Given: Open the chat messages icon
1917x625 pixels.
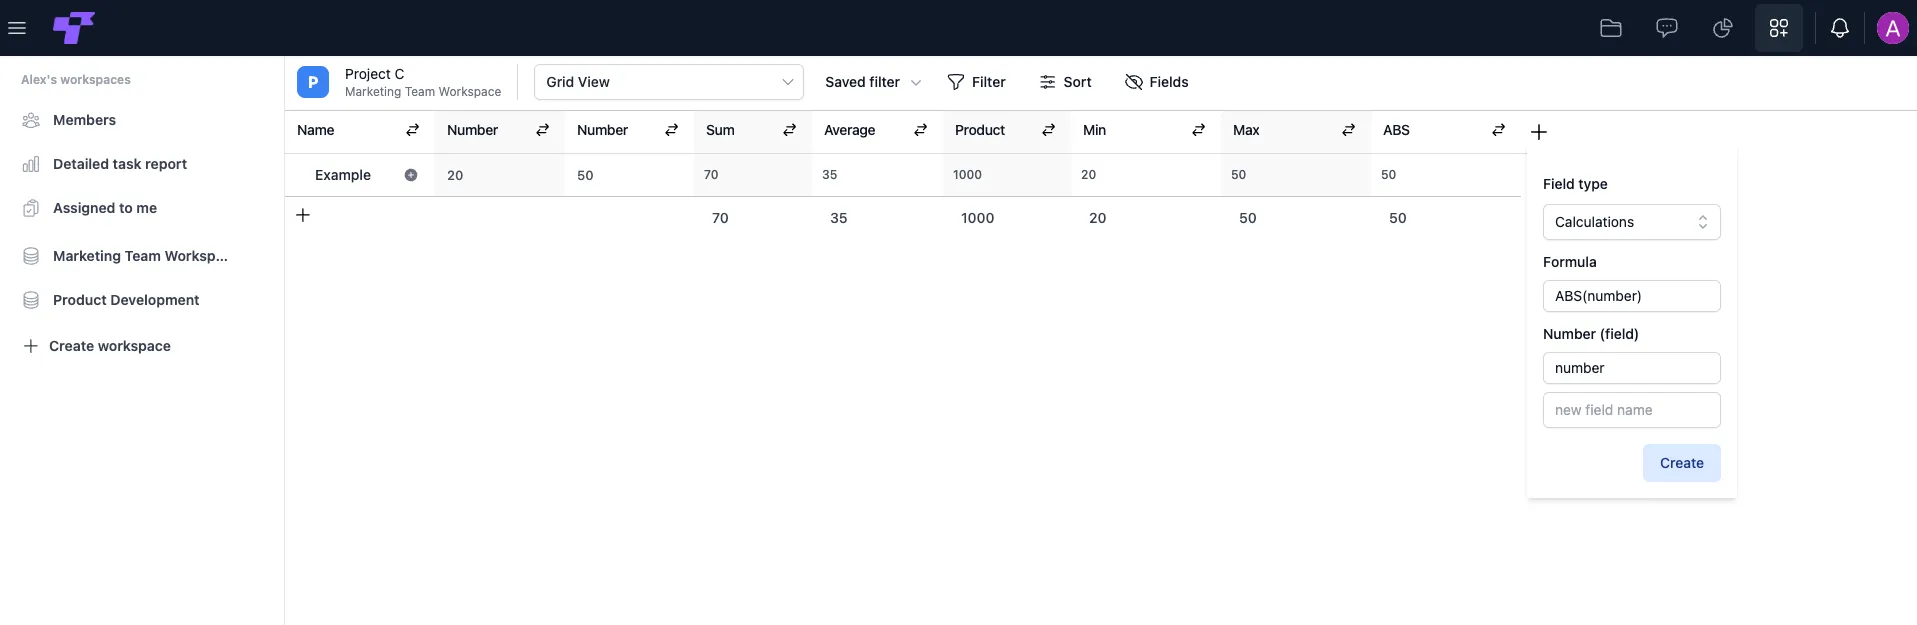Looking at the screenshot, I should 1667,28.
